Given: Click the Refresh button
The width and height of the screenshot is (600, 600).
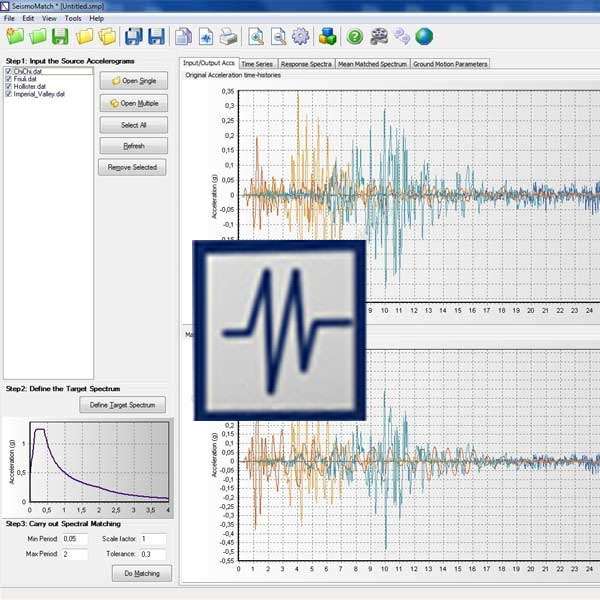Looking at the screenshot, I should (134, 146).
